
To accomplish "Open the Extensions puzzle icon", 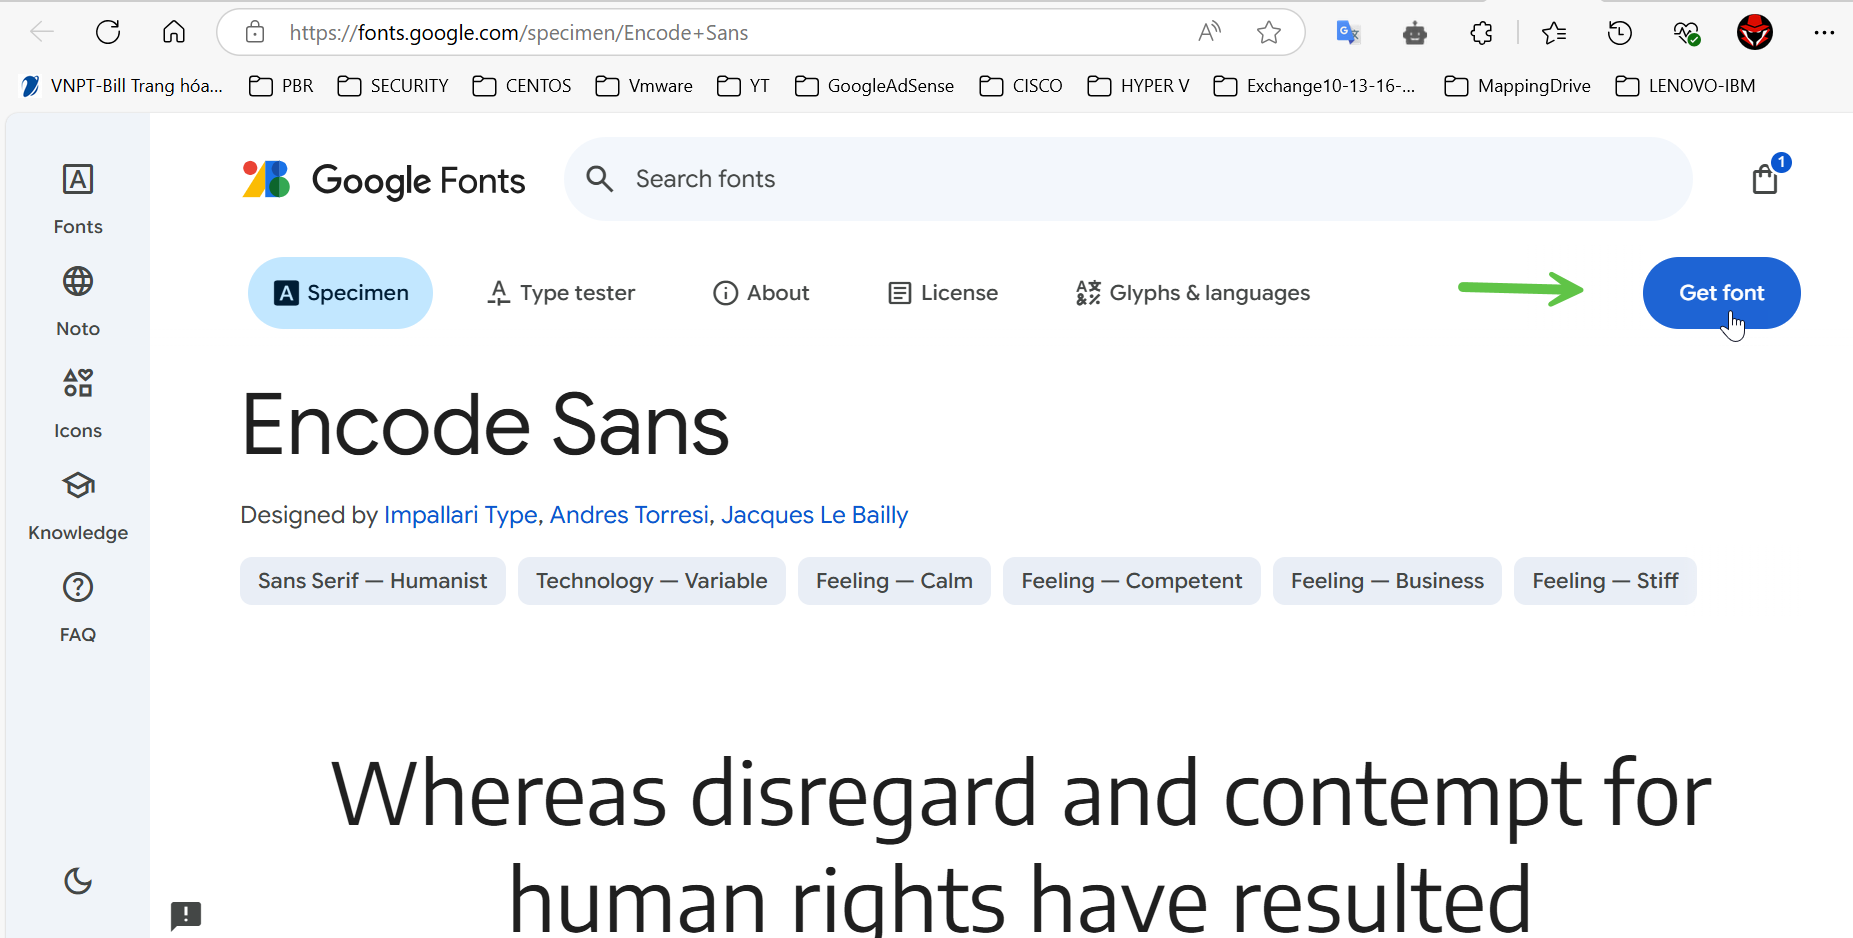I will click(1481, 33).
